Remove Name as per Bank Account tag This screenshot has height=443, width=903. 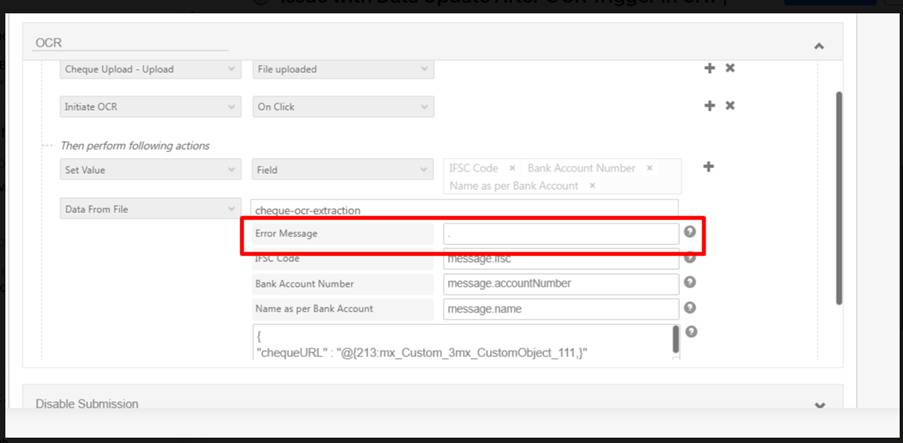point(592,185)
